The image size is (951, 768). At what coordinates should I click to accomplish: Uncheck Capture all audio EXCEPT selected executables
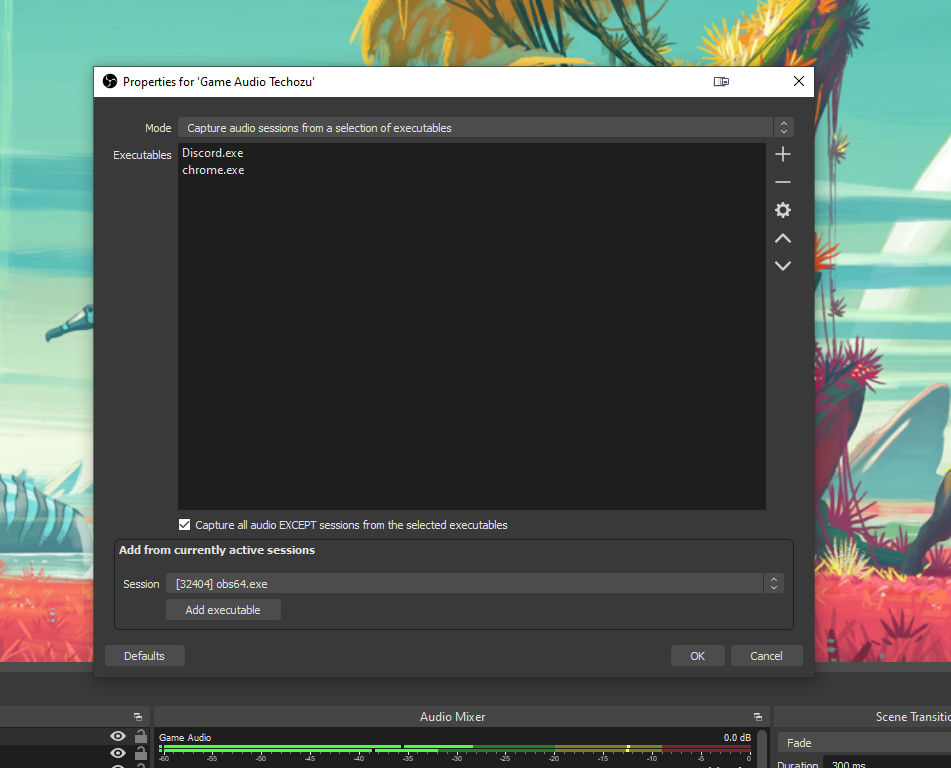coord(184,525)
